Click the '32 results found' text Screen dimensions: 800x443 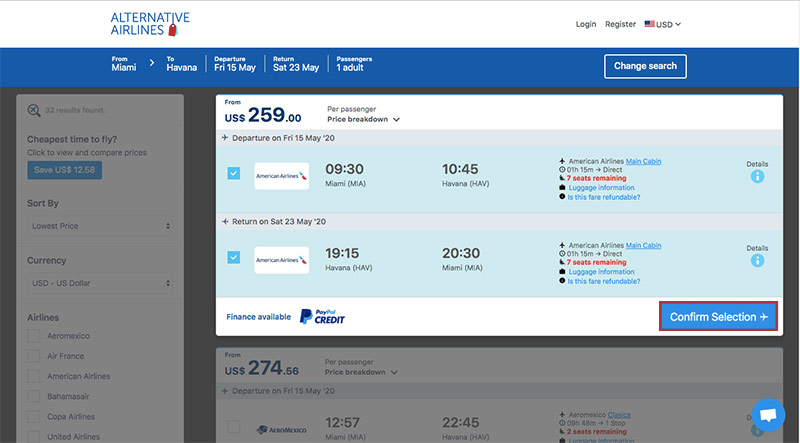(x=75, y=110)
